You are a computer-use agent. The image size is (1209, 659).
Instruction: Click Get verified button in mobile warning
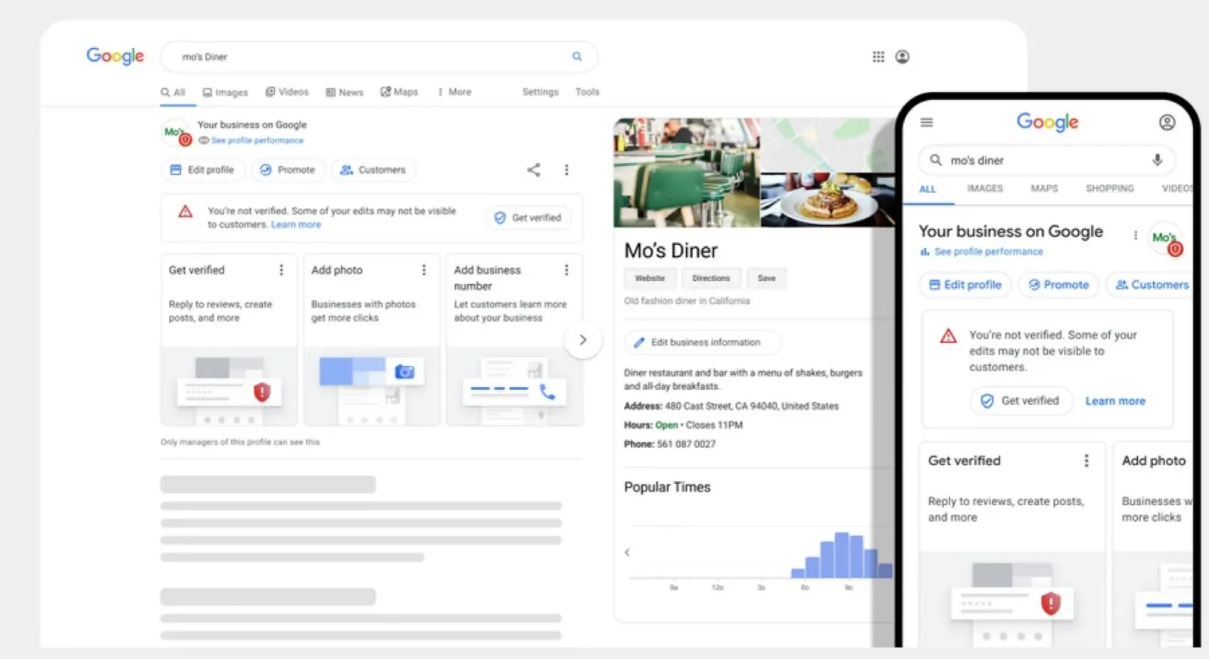(x=1021, y=401)
